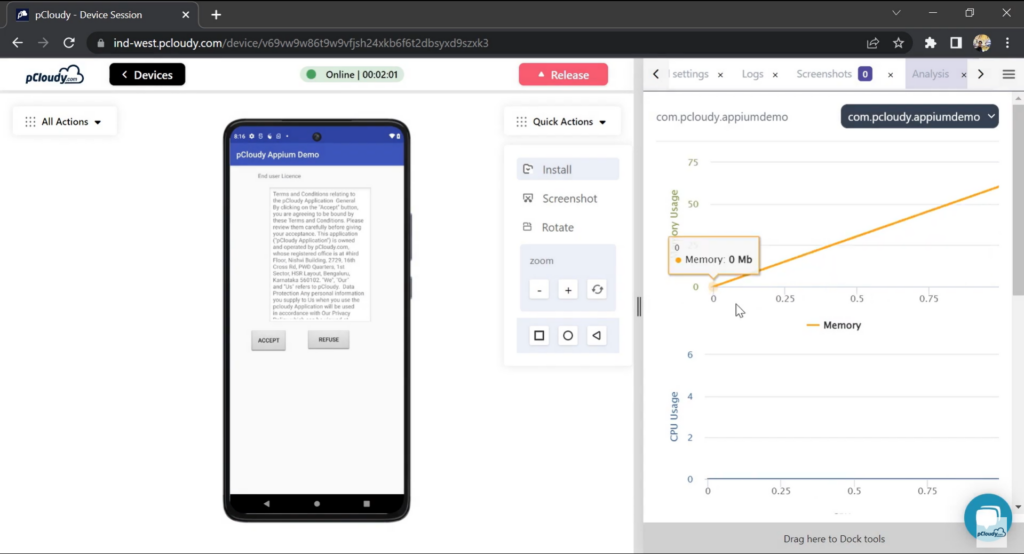This screenshot has width=1024, height=554.
Task: Close the Analysis tab
Action: (x=963, y=75)
